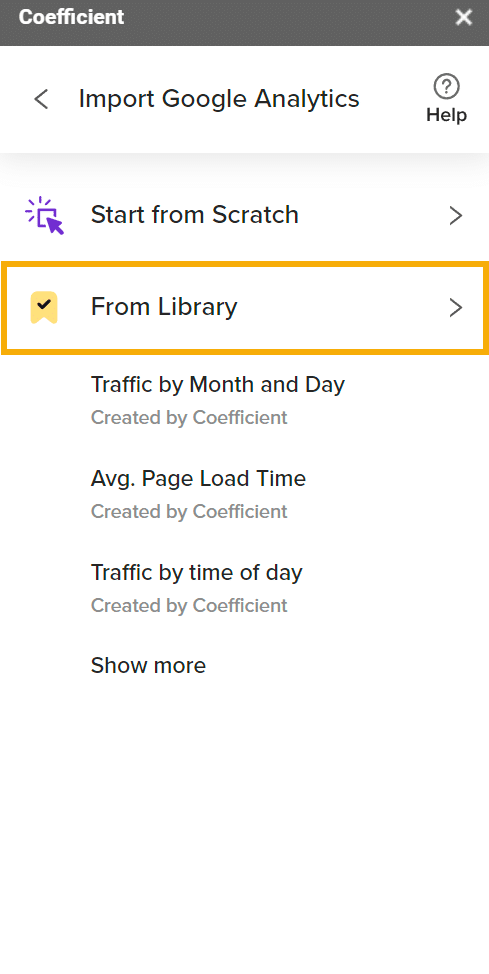Expand Start from Scratch using its chevron
Screen dimensions: 489x974
coord(456,216)
